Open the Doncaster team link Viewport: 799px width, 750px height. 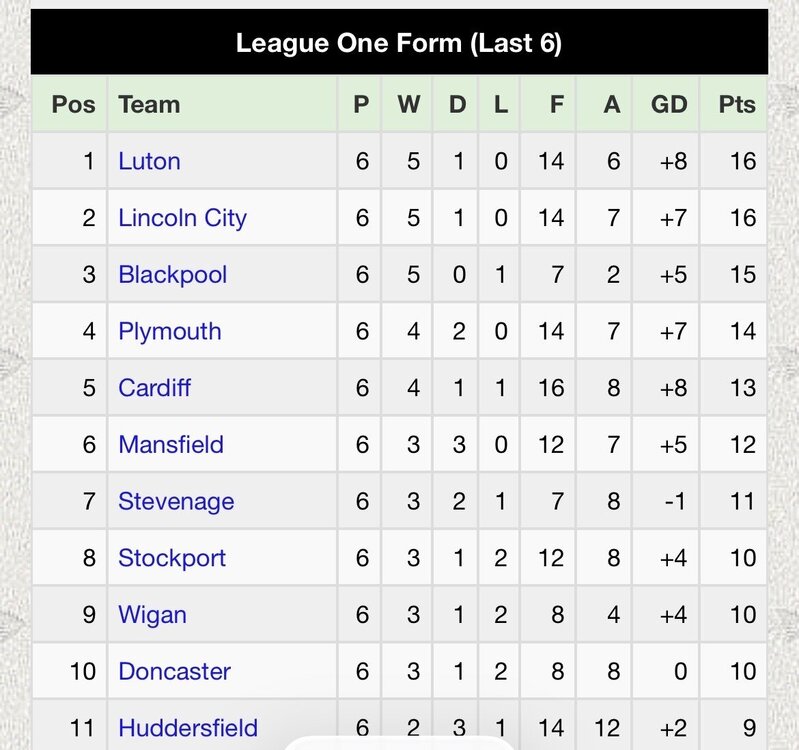pos(174,672)
